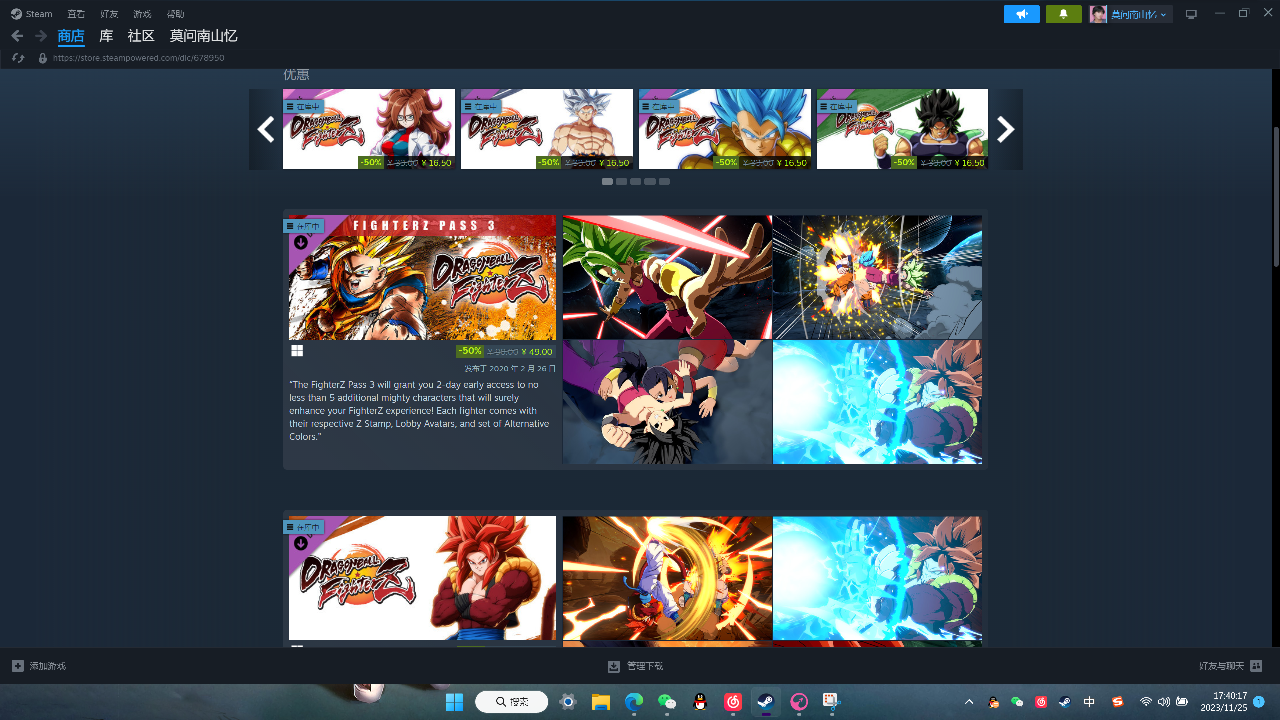The image size is (1280, 720).
Task: Select the fifth carousel page dot
Action: tap(664, 182)
